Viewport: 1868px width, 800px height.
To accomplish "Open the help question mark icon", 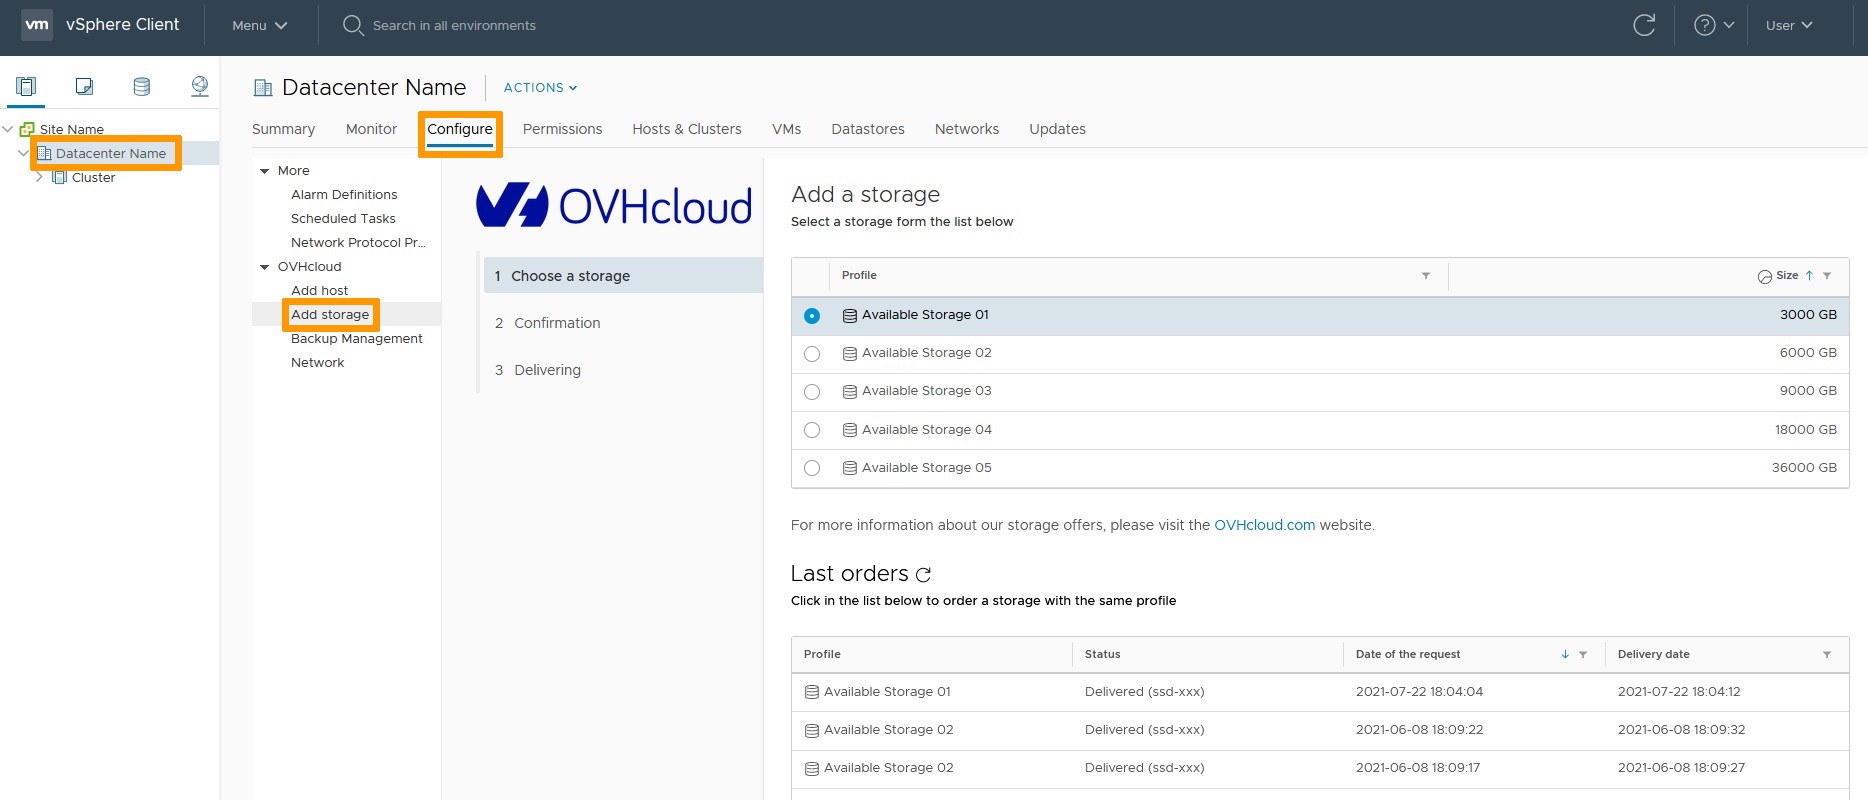I will (x=1705, y=25).
